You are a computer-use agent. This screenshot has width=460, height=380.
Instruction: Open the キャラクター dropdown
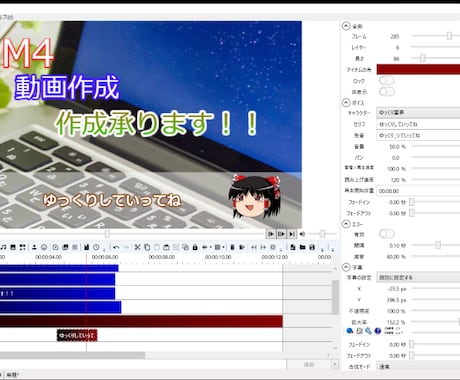[x=418, y=113]
